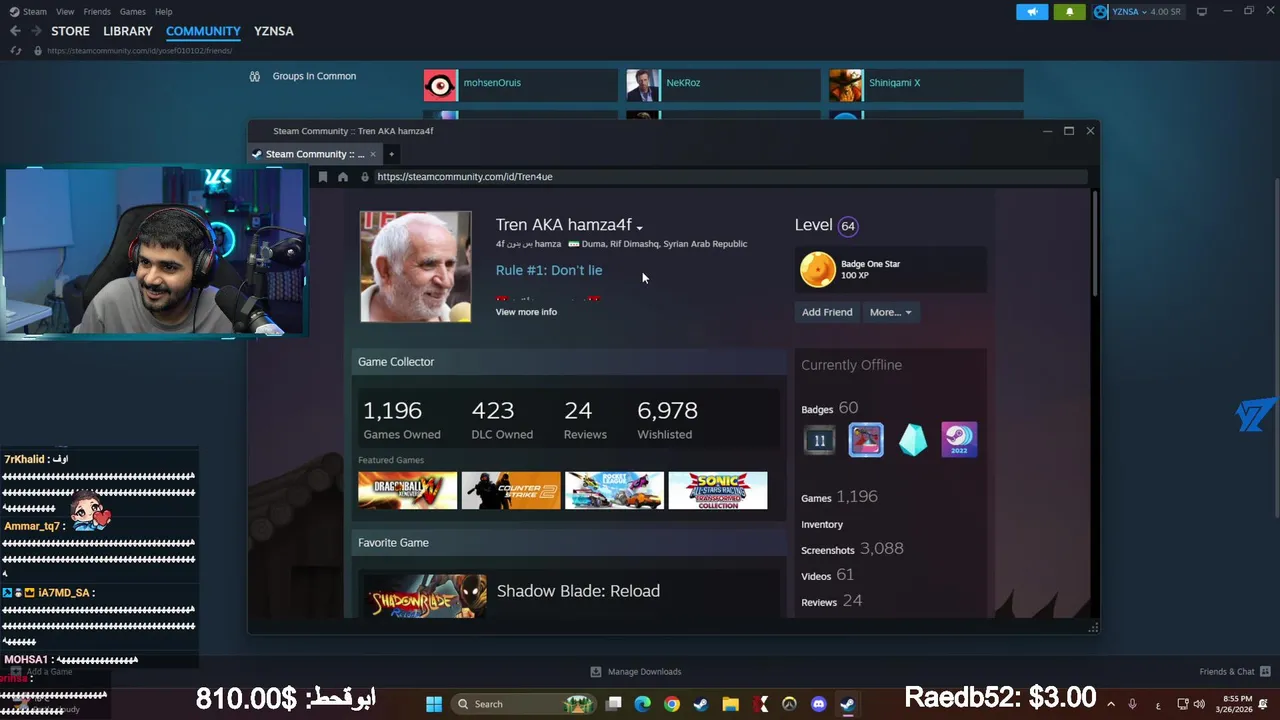Viewport: 1280px width, 720px height.
Task: Open the volume control in system tray
Action: coord(1199,704)
